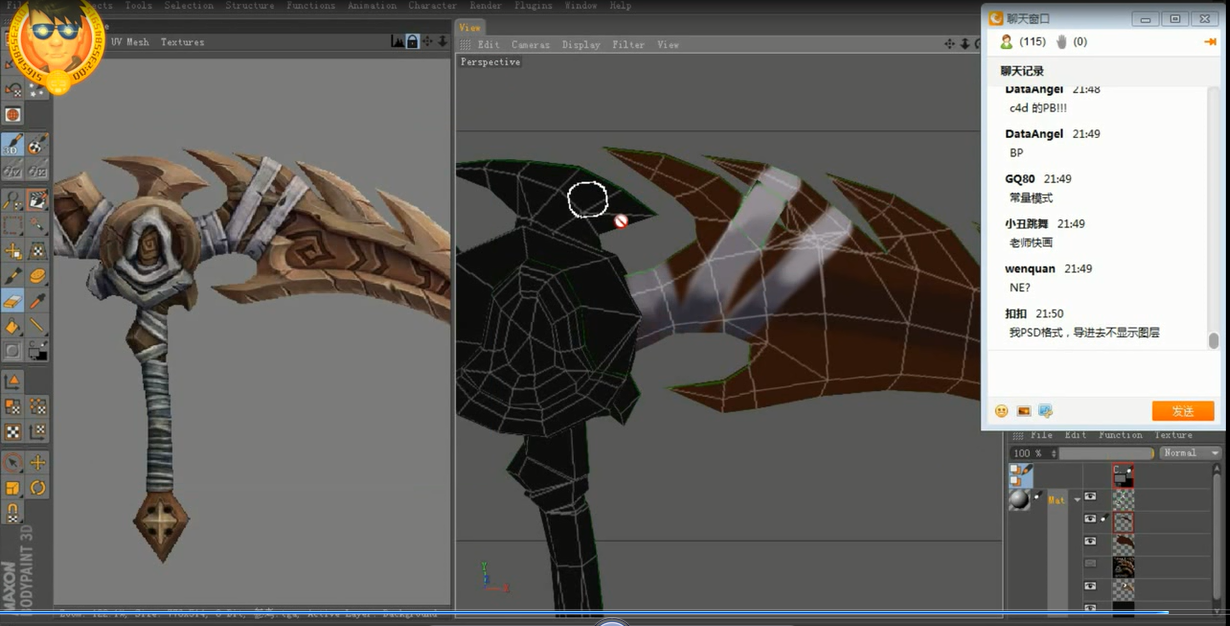The height and width of the screenshot is (626, 1230).
Task: Toggle eye of the active red-outlined layer
Action: (x=1090, y=519)
